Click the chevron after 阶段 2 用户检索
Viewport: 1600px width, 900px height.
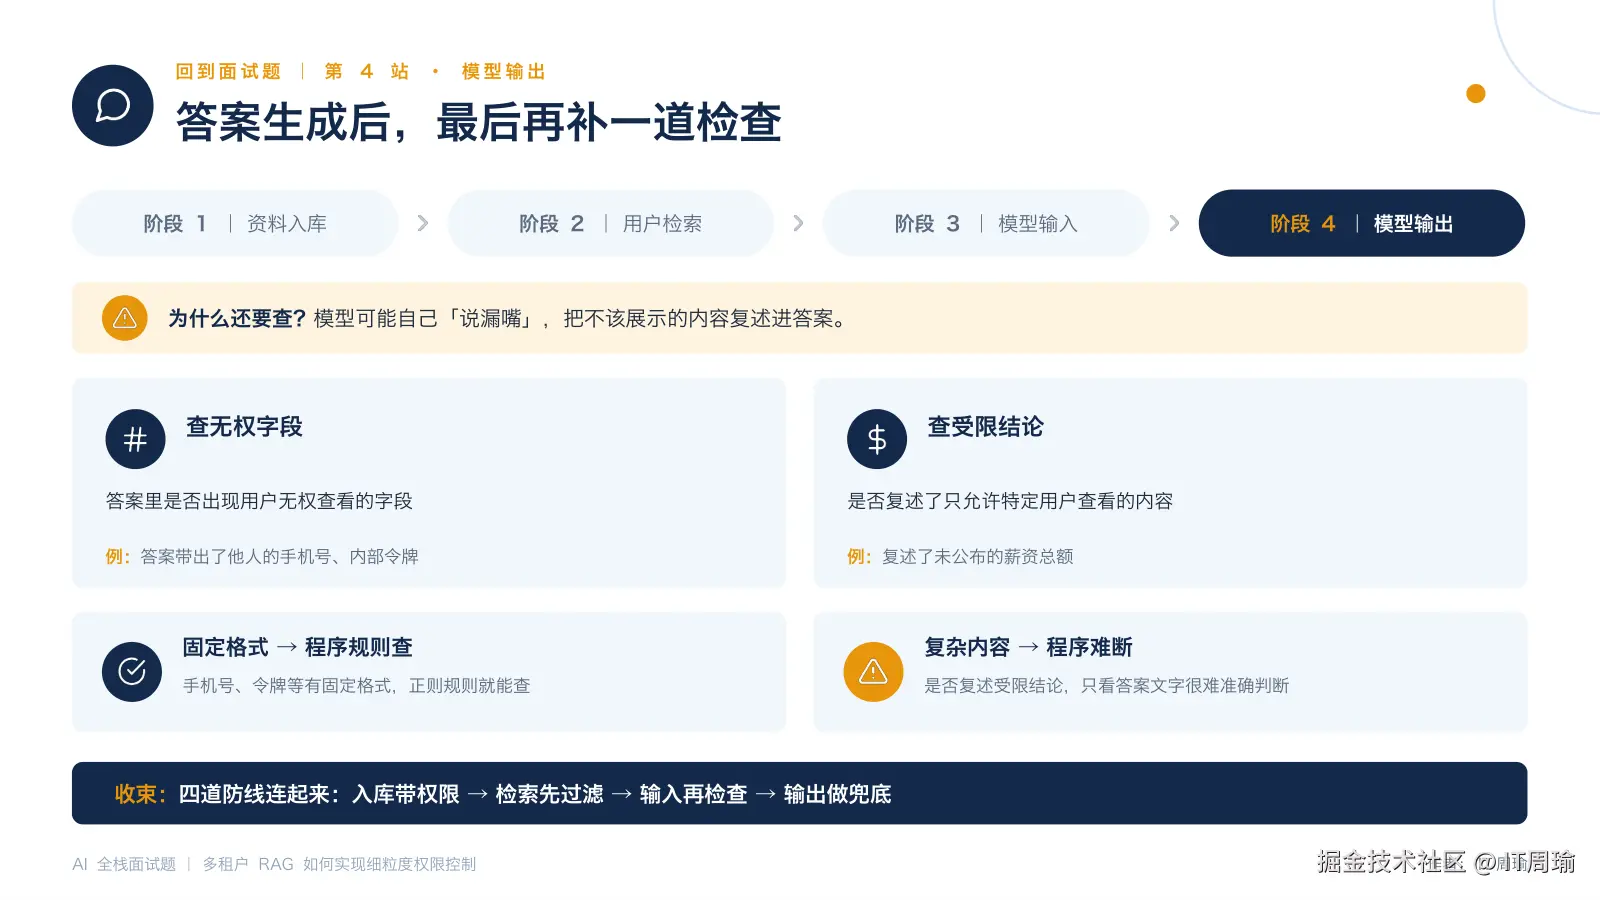coord(798,223)
